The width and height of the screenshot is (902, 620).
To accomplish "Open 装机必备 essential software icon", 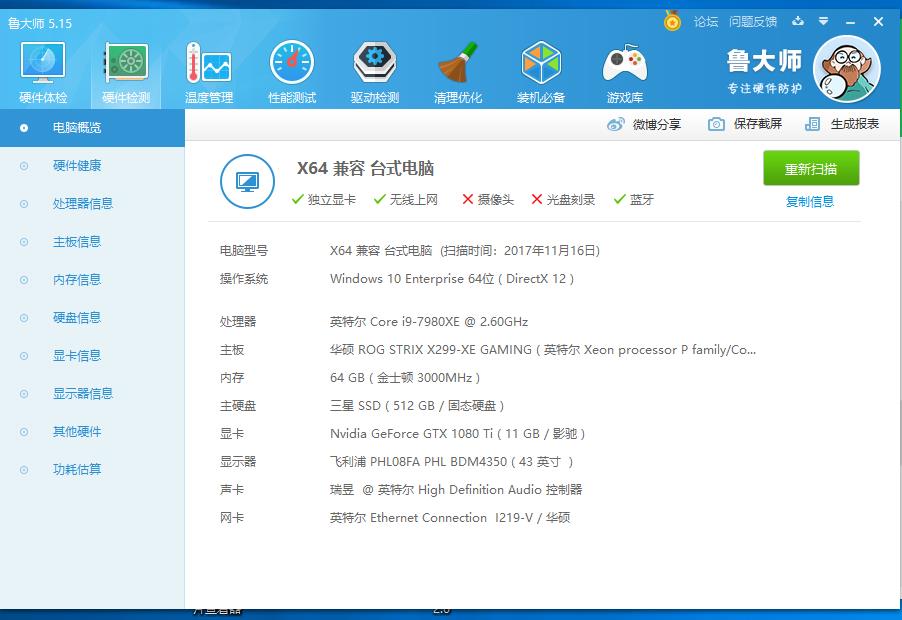I will pyautogui.click(x=541, y=72).
